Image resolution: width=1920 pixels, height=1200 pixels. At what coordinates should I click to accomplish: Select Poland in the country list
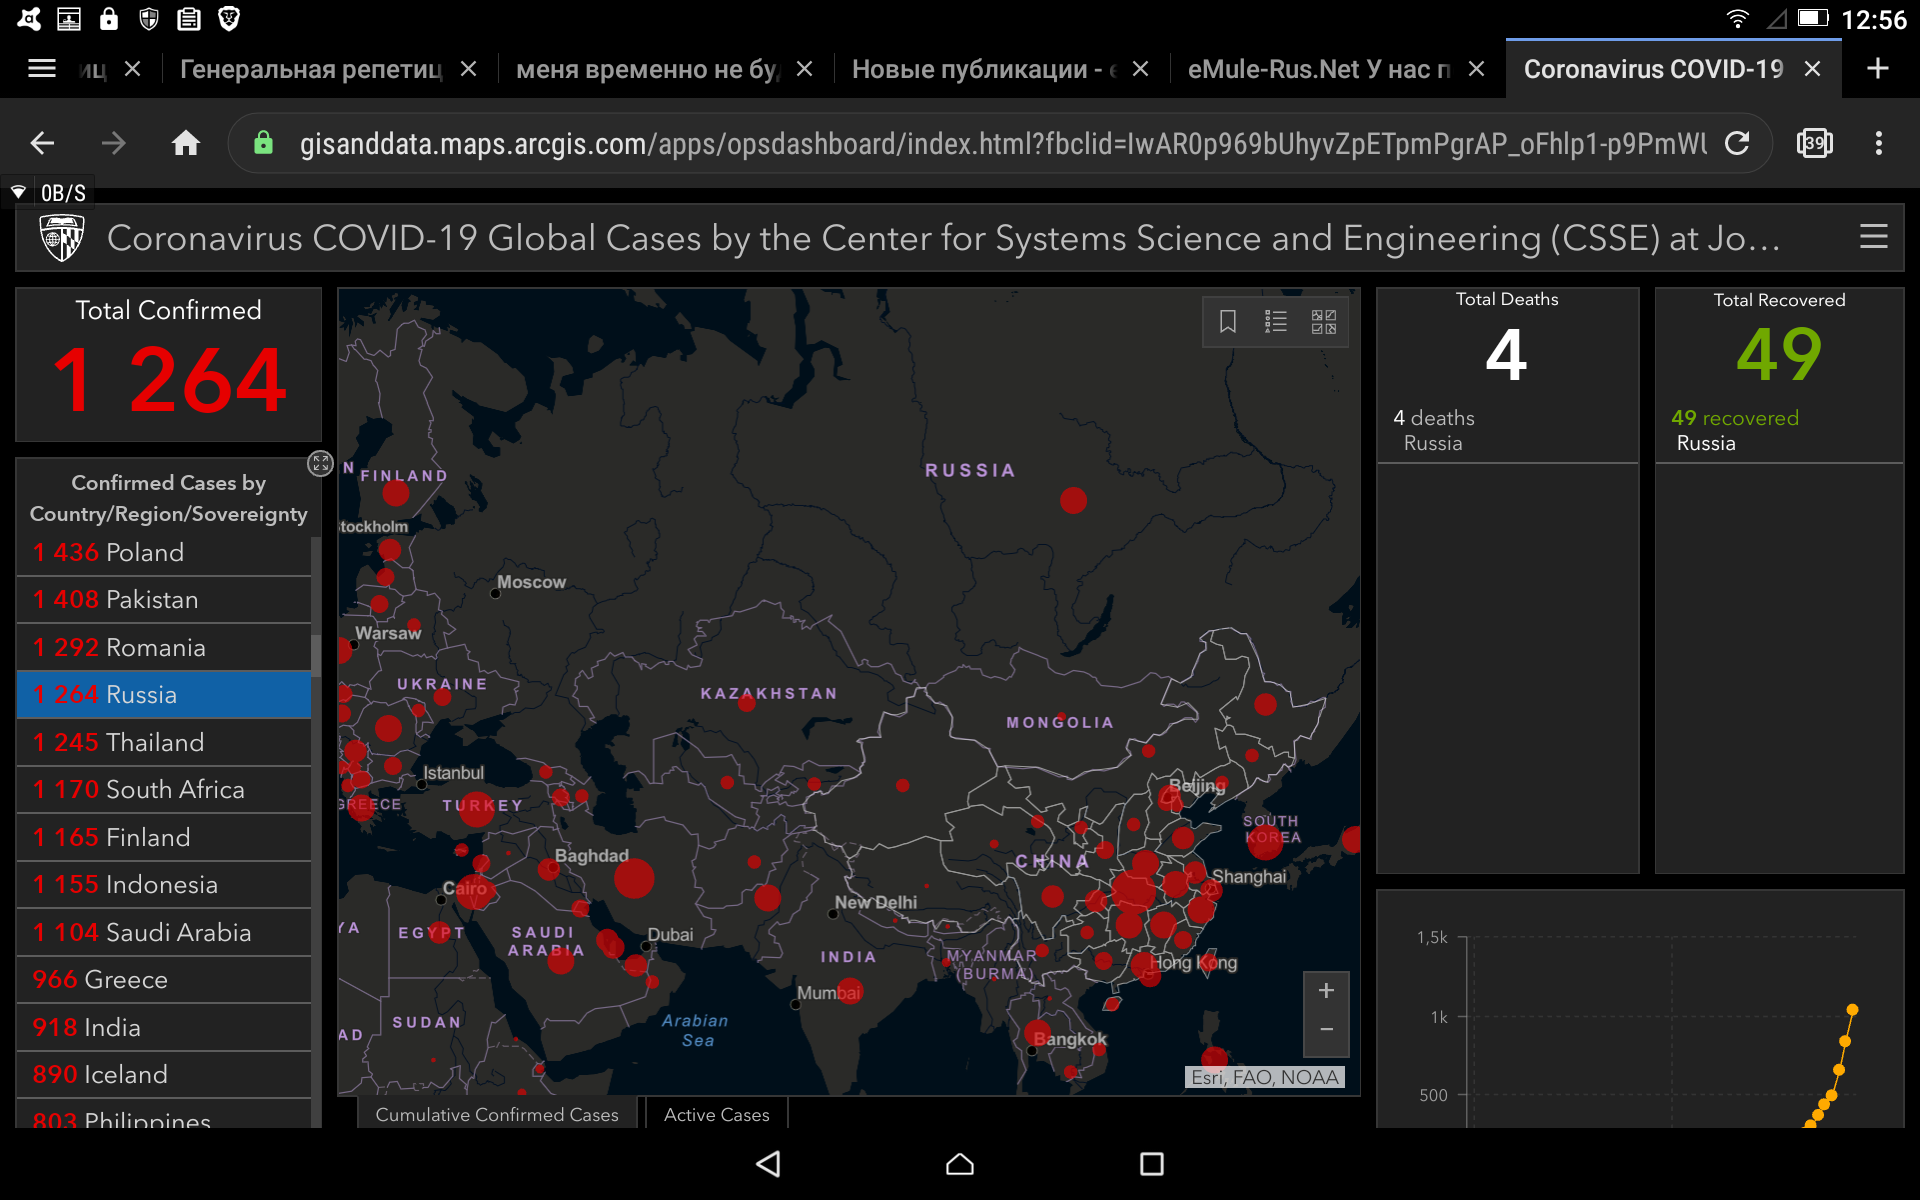[164, 552]
